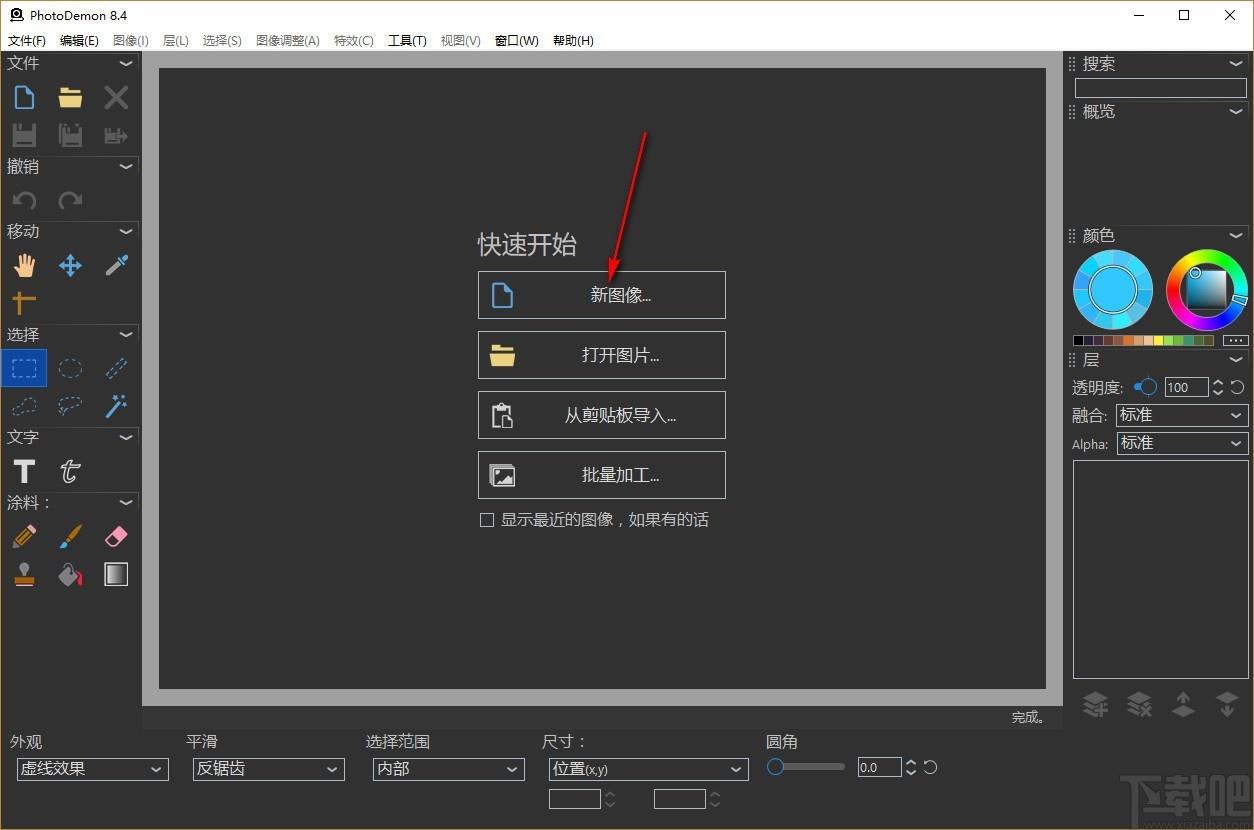Open the 平滑 反锯齿 dropdown
The height and width of the screenshot is (830, 1254).
click(x=268, y=769)
